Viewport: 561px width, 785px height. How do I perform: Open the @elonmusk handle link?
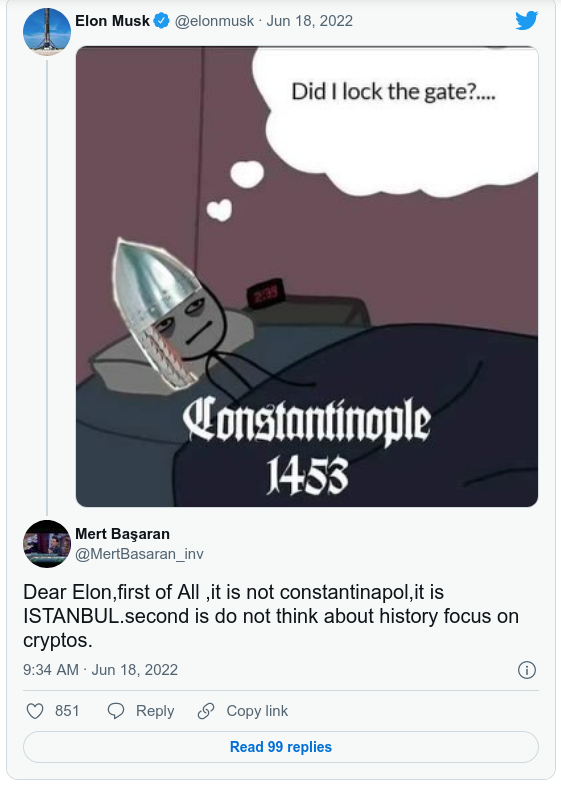click(x=214, y=21)
